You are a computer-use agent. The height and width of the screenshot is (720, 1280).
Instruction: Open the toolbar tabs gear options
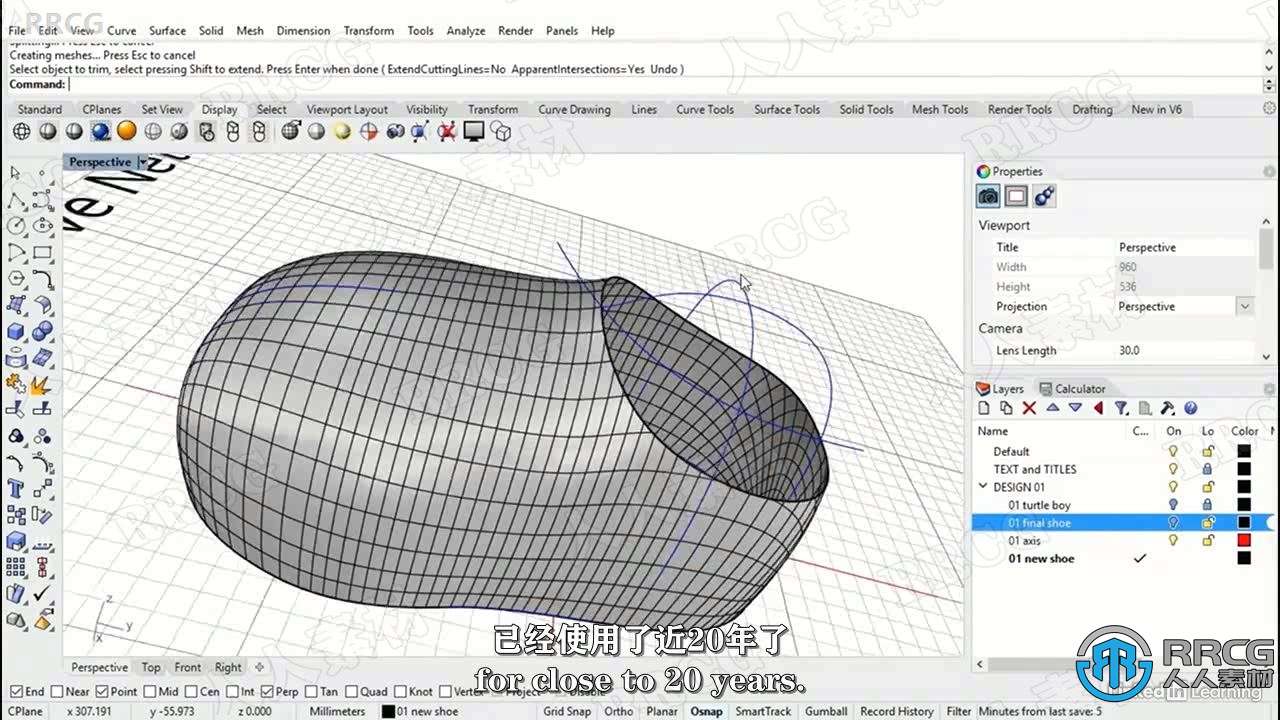(x=1269, y=109)
